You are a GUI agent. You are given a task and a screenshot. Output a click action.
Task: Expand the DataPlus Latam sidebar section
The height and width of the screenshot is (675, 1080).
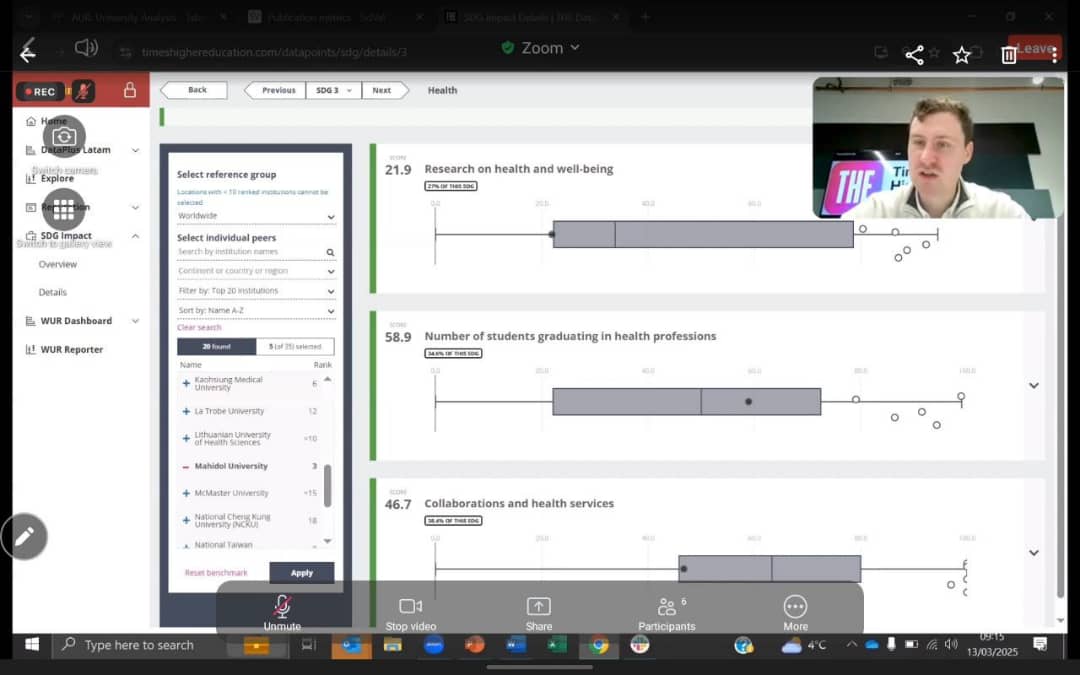pyautogui.click(x=136, y=150)
